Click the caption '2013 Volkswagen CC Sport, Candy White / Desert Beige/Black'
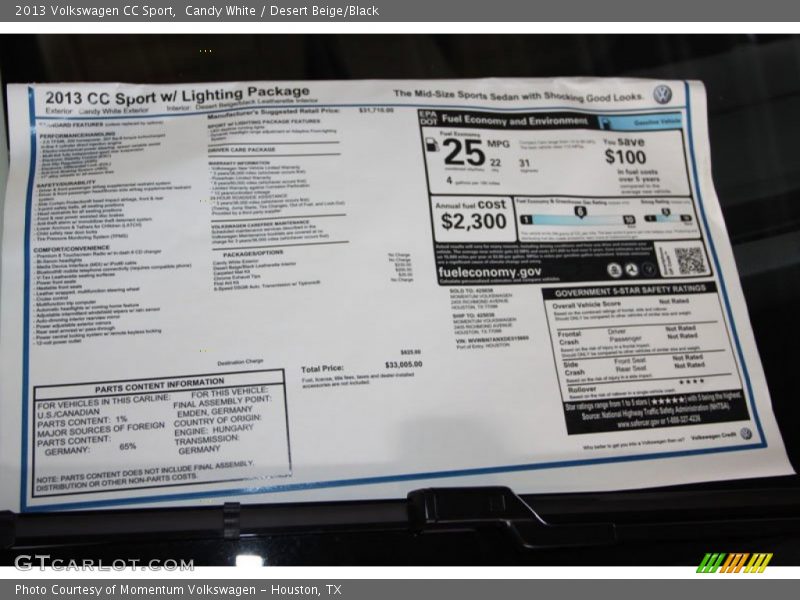 point(197,11)
